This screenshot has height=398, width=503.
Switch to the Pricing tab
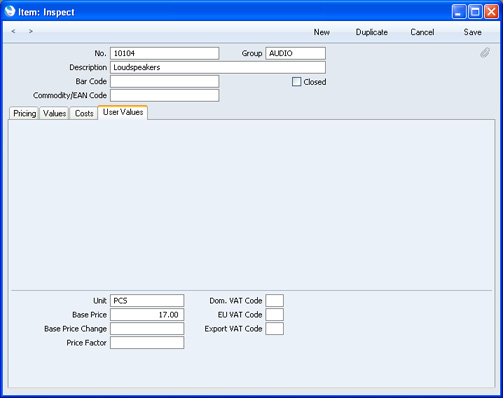pyautogui.click(x=24, y=113)
